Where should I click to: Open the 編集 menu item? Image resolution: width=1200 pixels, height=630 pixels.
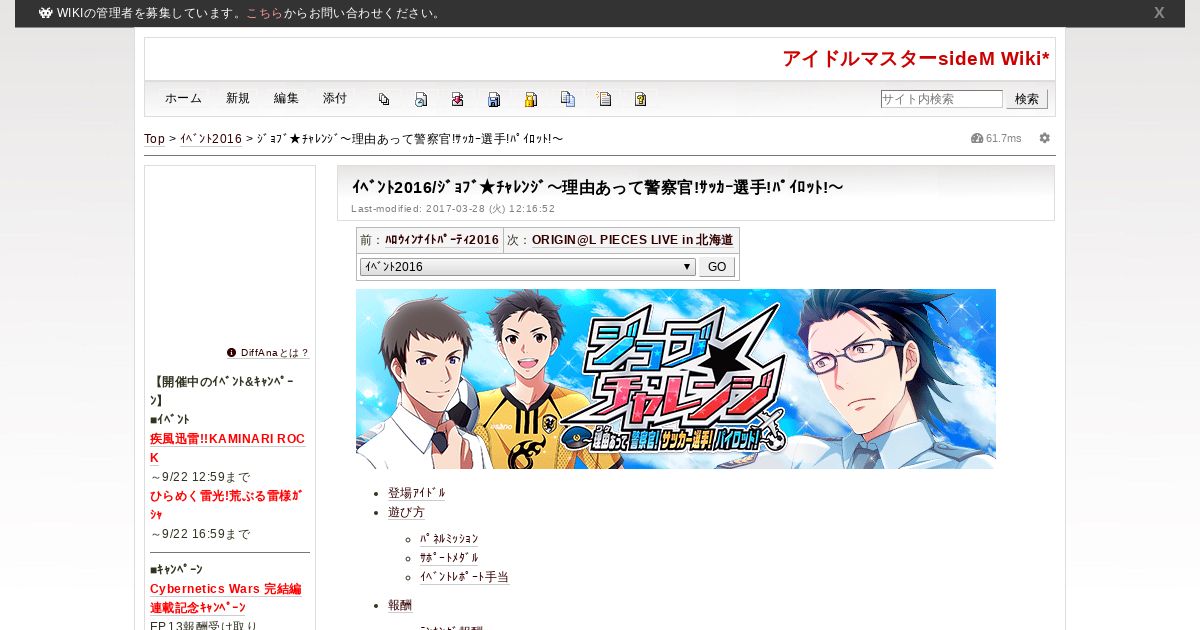(286, 98)
